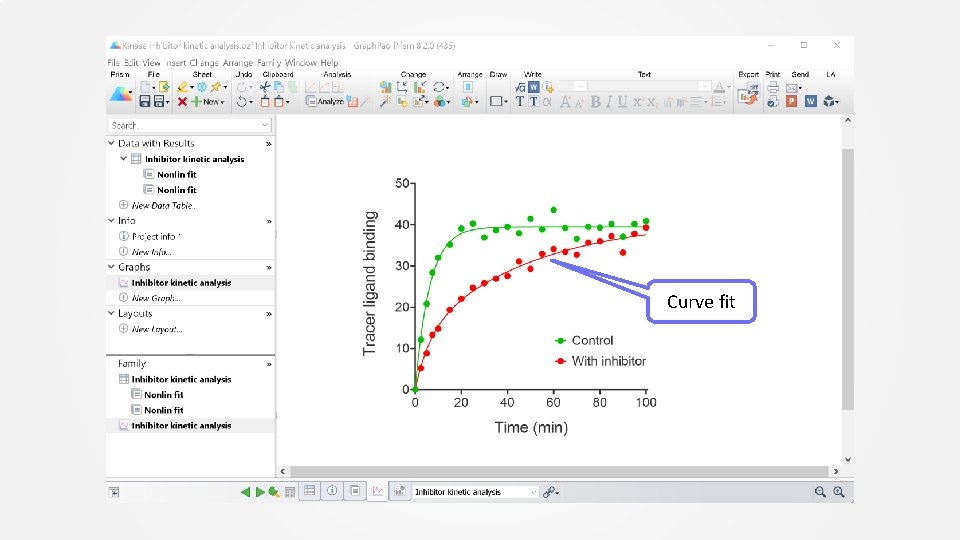Image resolution: width=960 pixels, height=540 pixels.
Task: Click the info sheet icon in bottom bar
Action: click(332, 491)
